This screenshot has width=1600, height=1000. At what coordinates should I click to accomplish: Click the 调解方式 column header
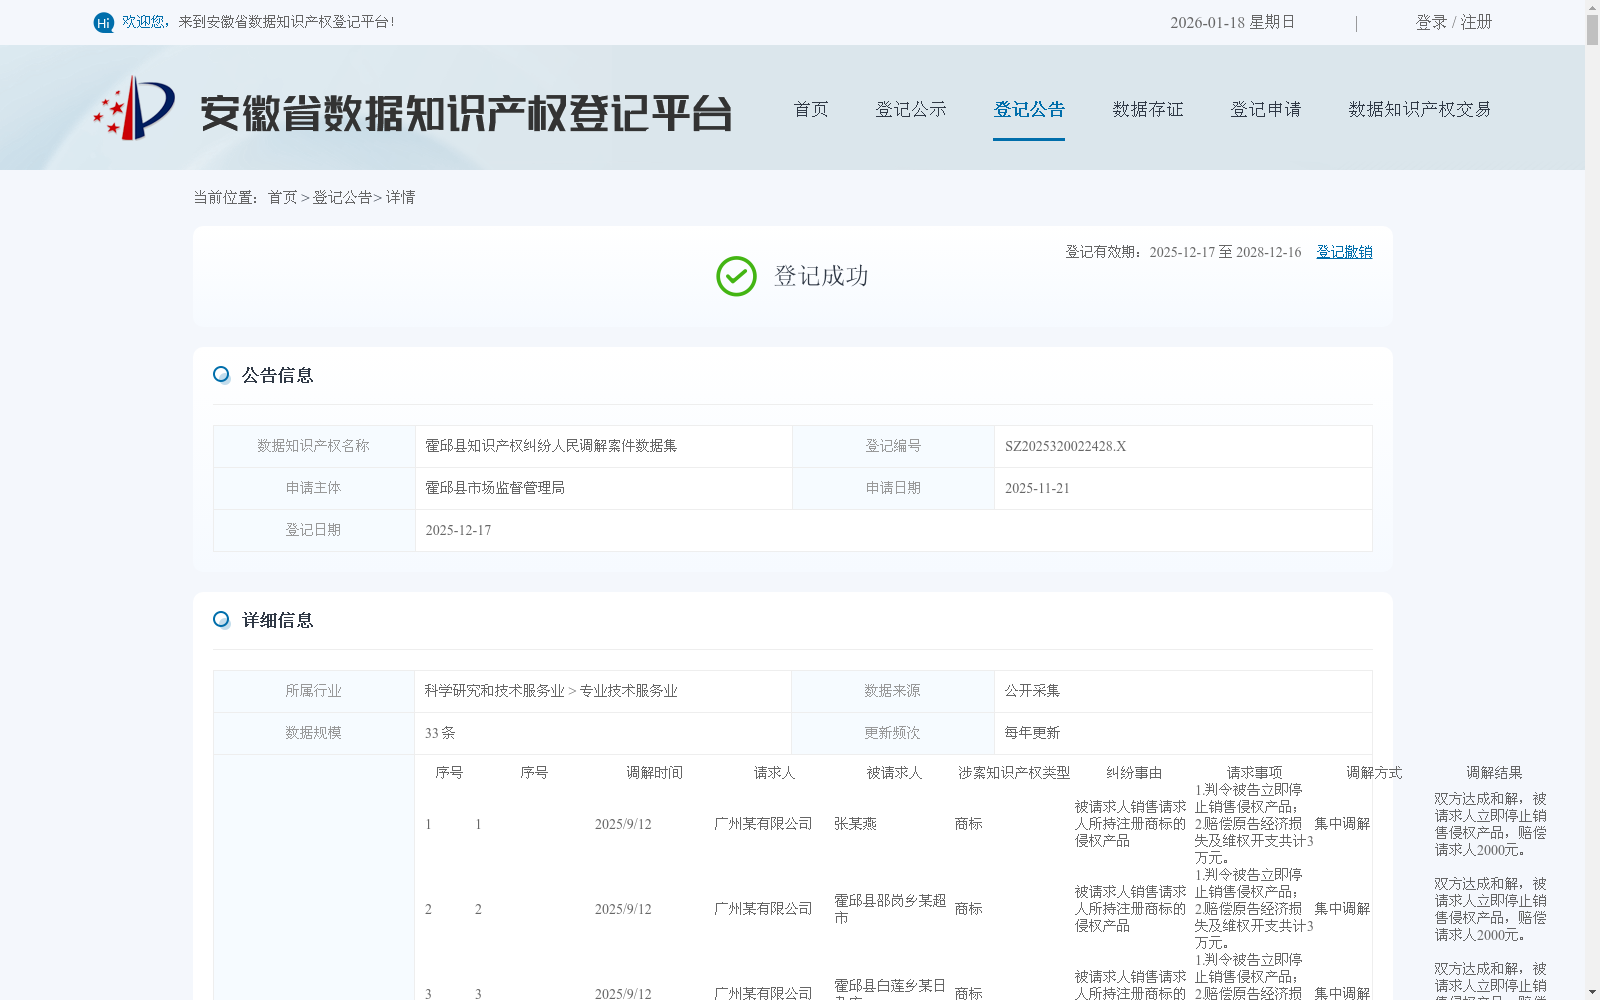point(1374,773)
